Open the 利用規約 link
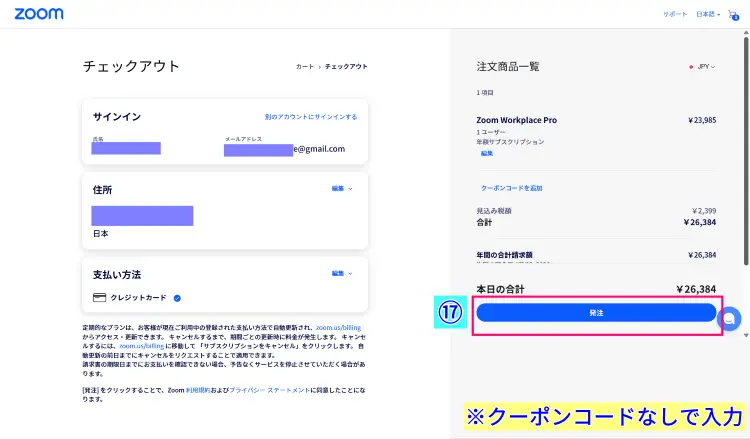The height and width of the screenshot is (439, 750). pos(198,390)
